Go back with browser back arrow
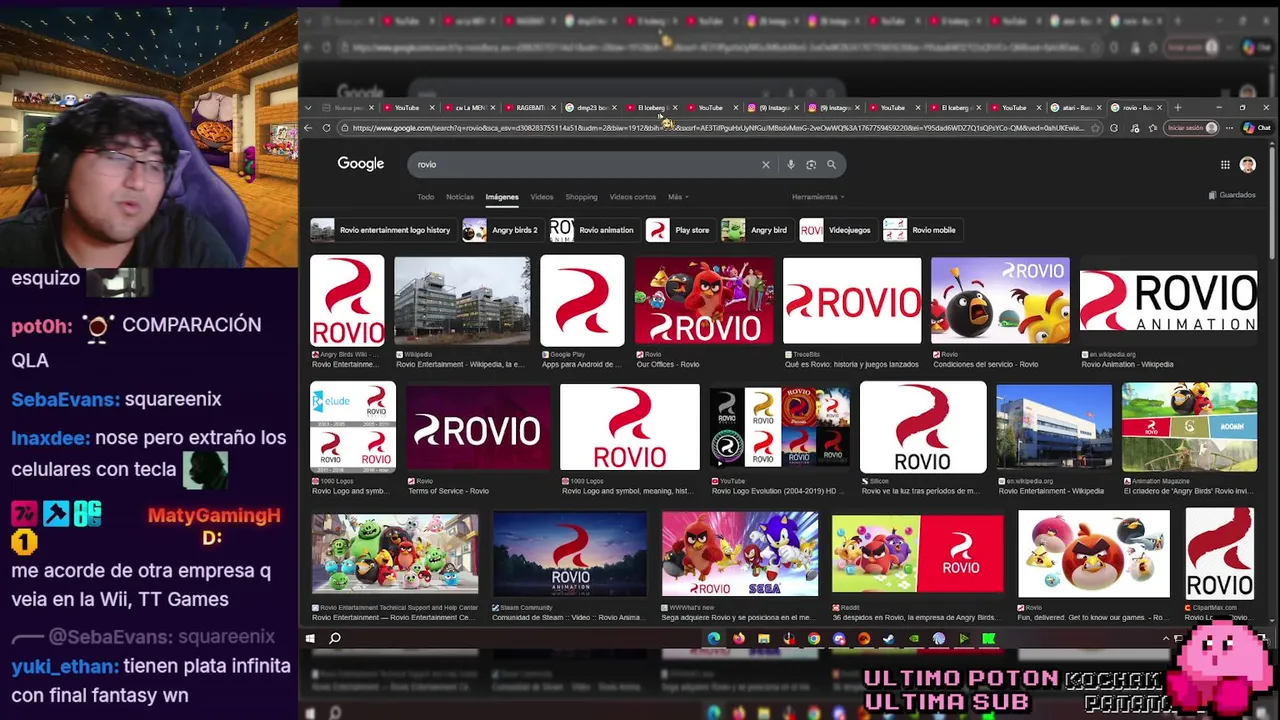 308,128
